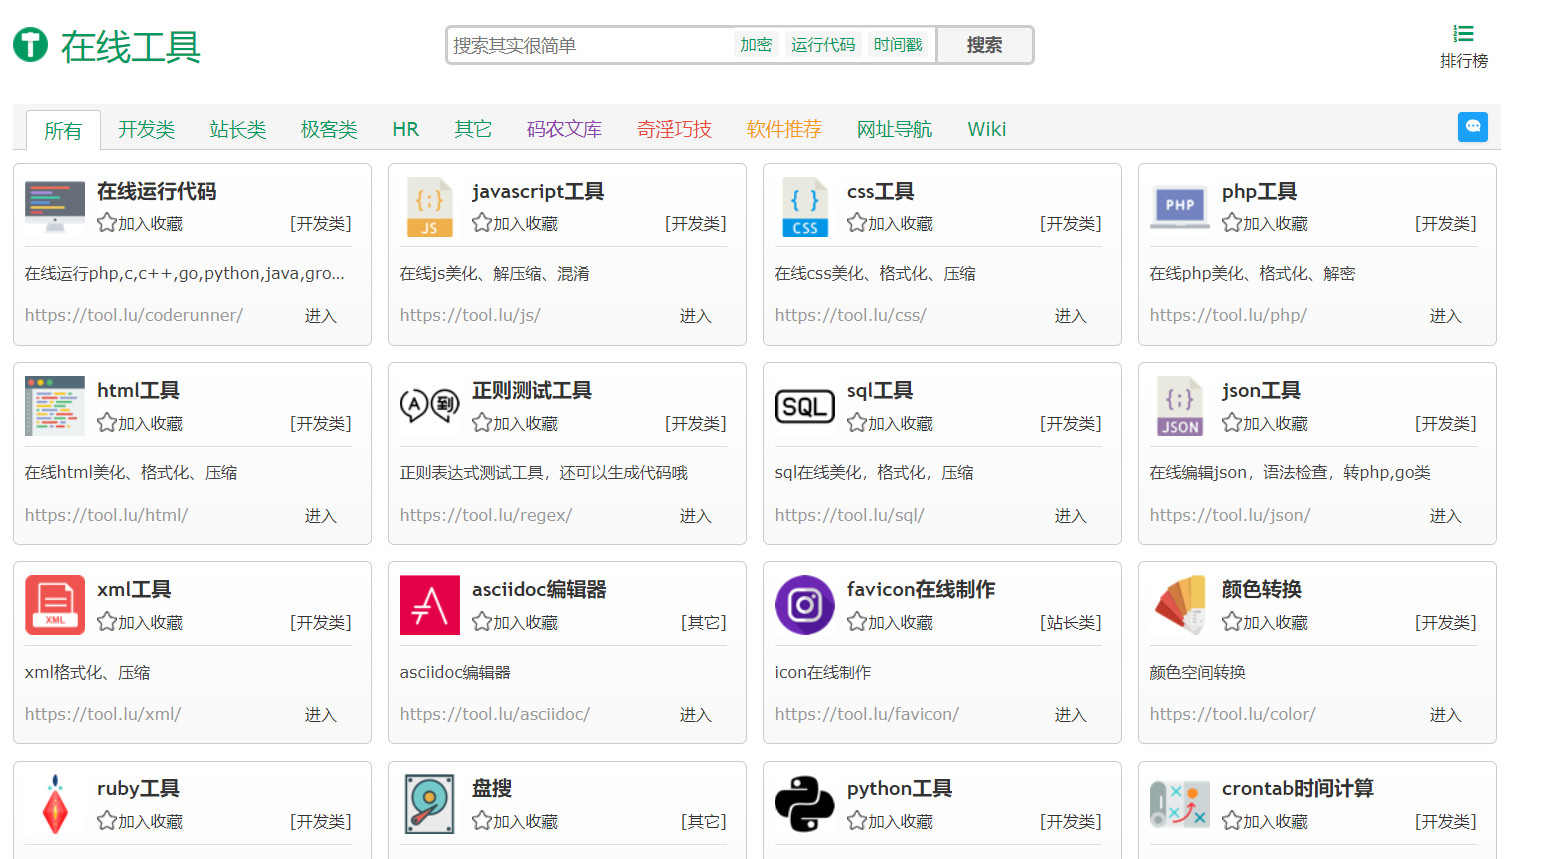The image size is (1541, 859).
Task: Open the xml工具 red XML icon
Action: coord(55,605)
